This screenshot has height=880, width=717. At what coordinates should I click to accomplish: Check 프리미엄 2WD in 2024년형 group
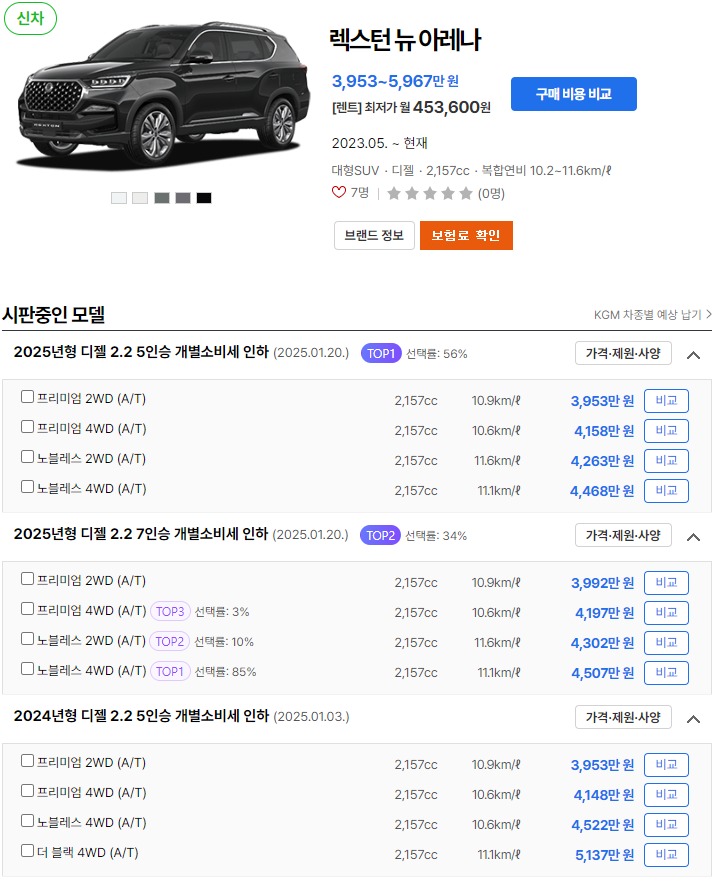click(x=27, y=761)
